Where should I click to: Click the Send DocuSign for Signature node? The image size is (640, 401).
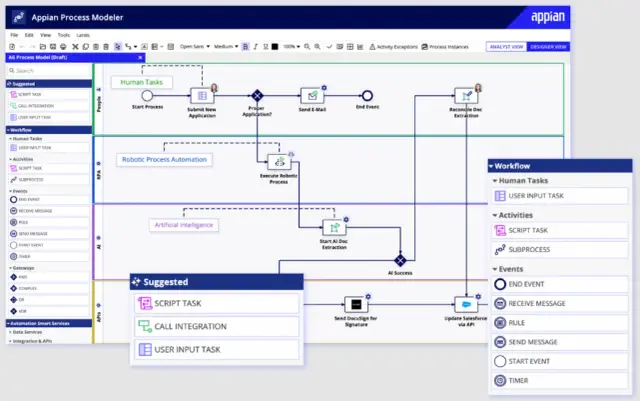pos(353,303)
